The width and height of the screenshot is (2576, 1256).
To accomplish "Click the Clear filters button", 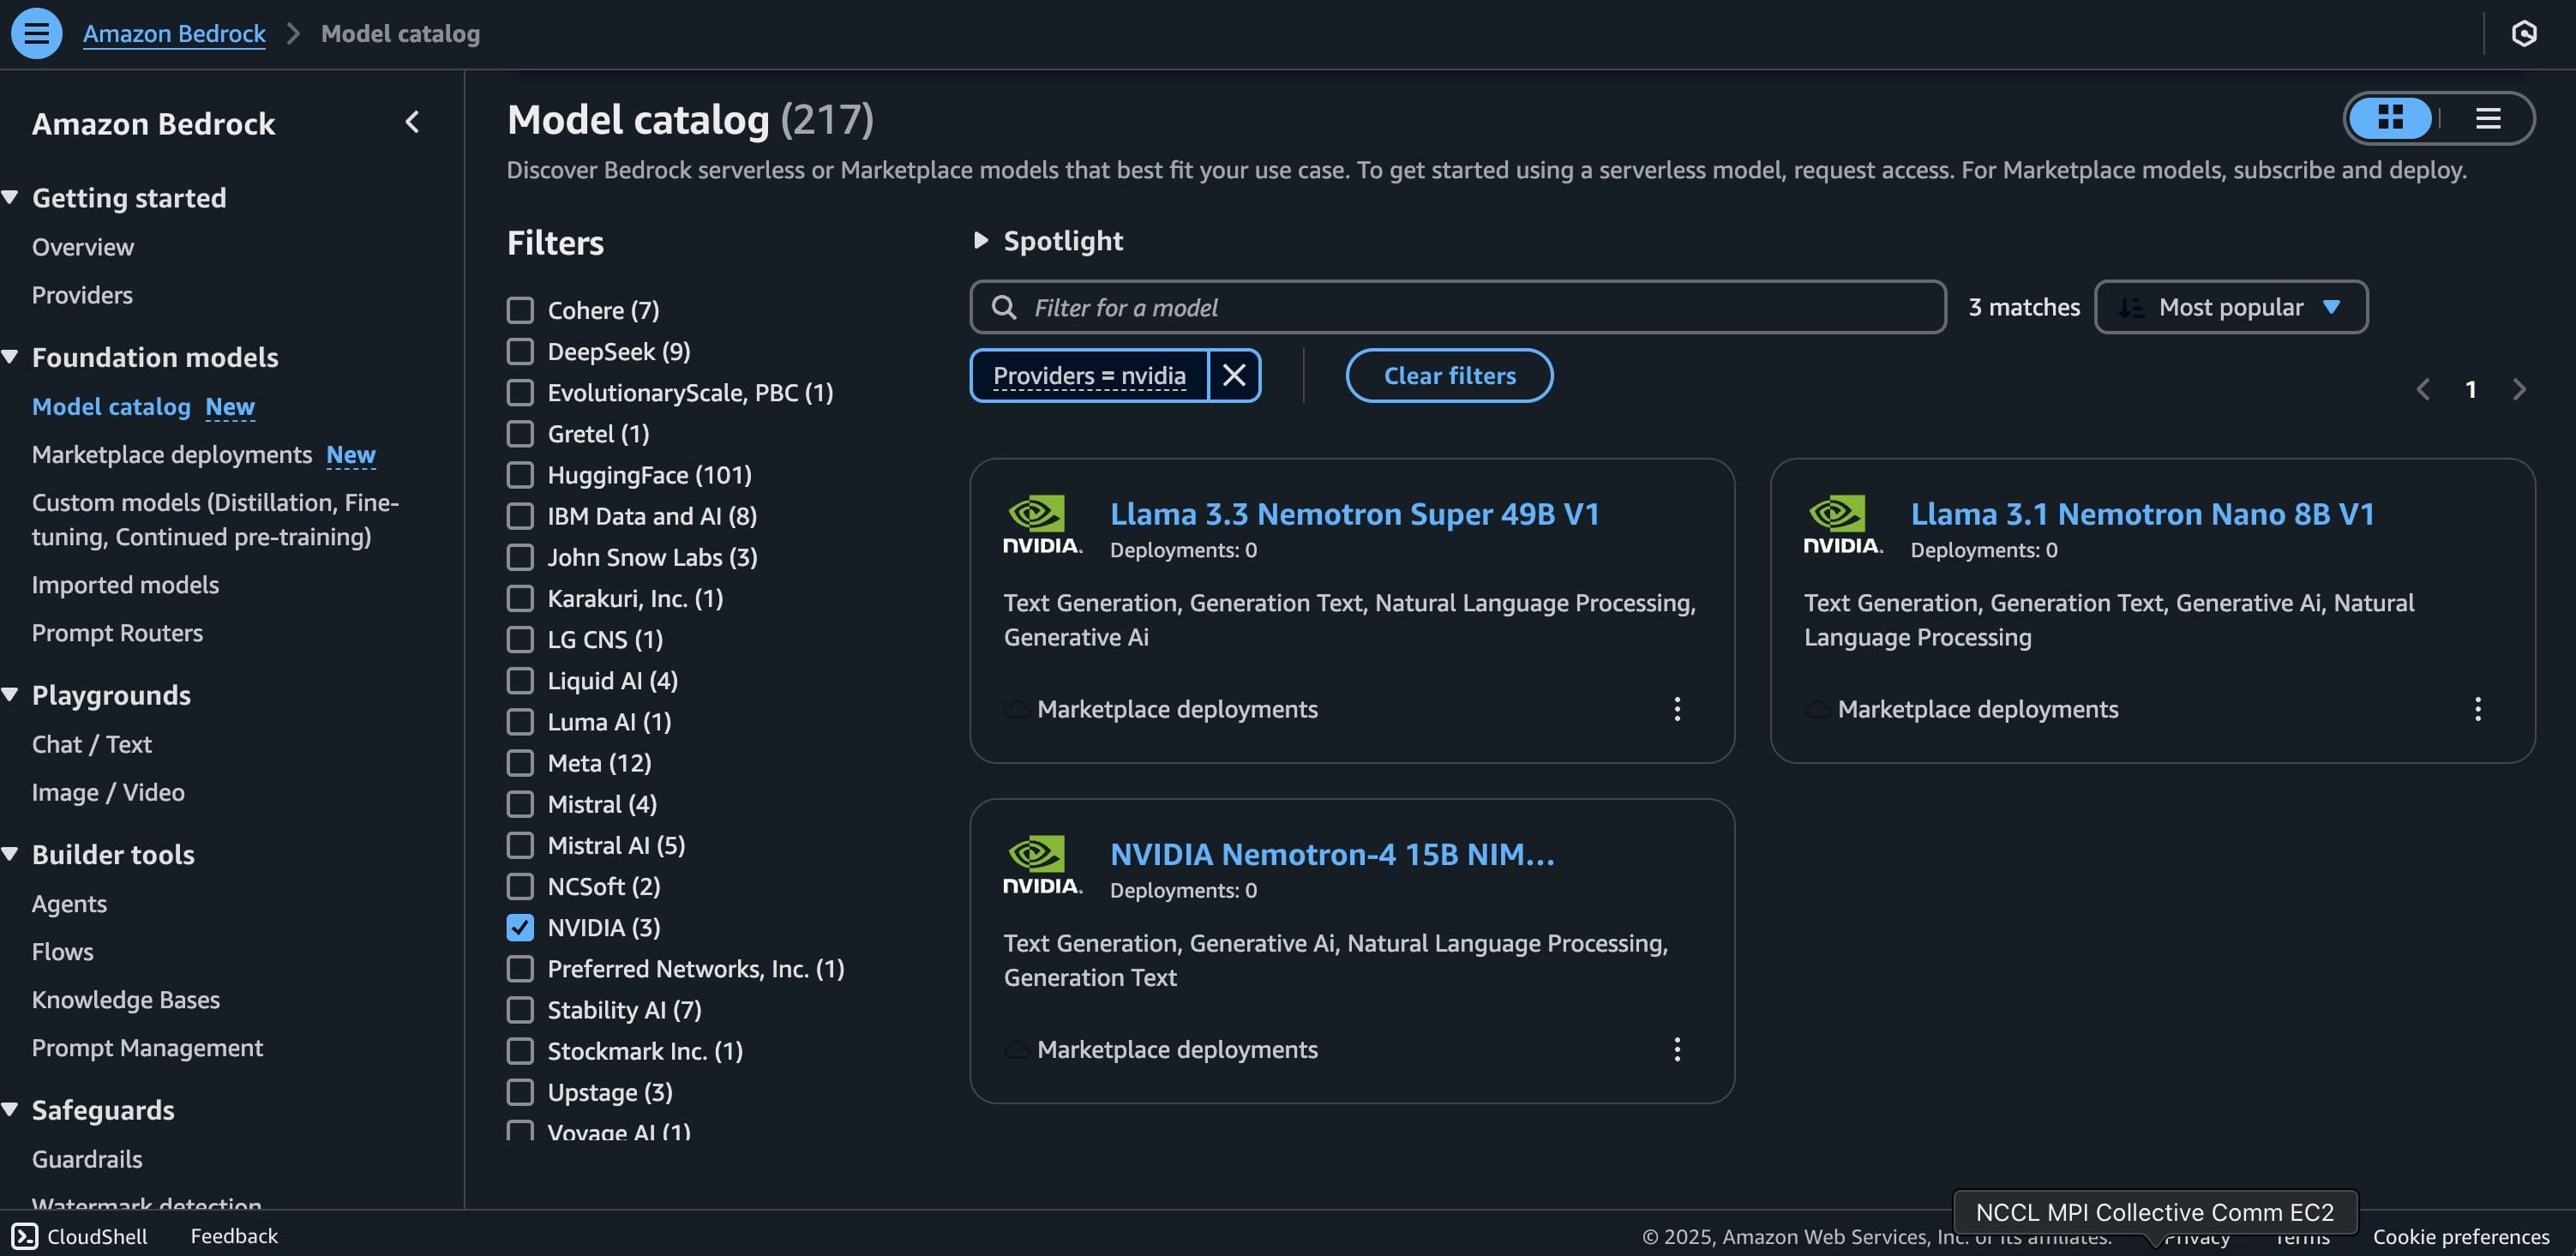I will point(1449,375).
